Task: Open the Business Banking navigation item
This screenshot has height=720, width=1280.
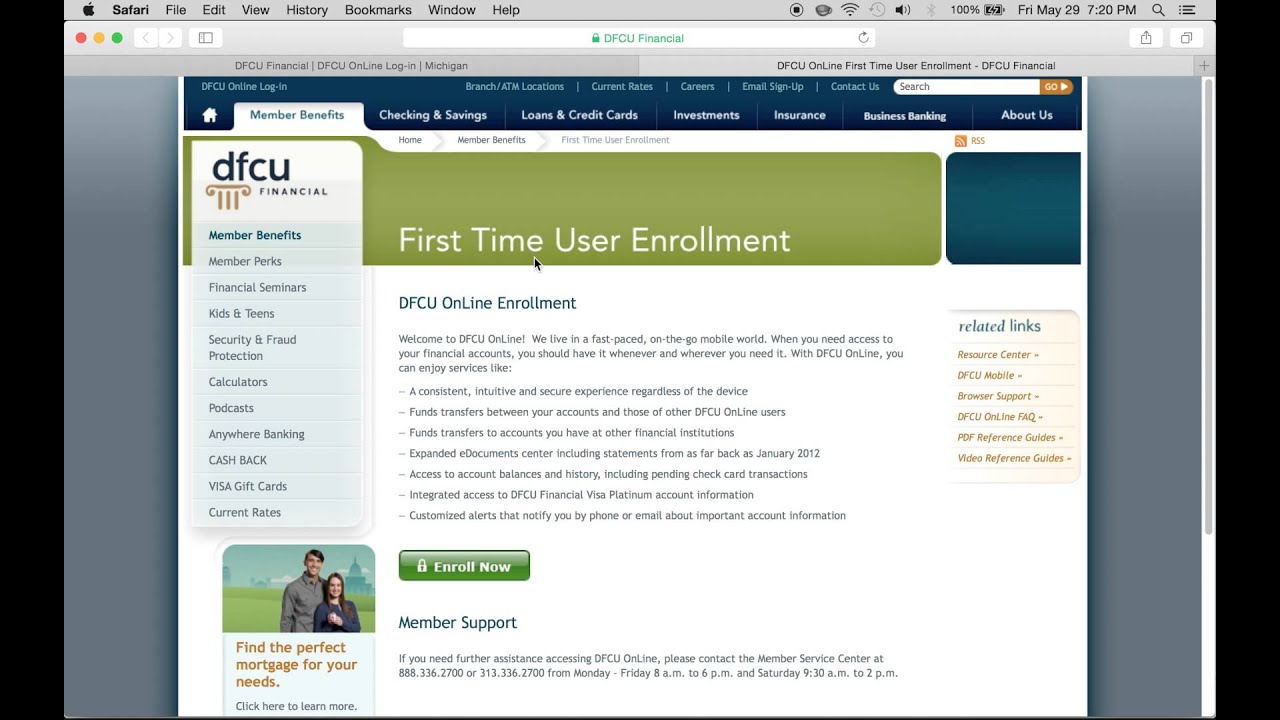Action: click(905, 116)
